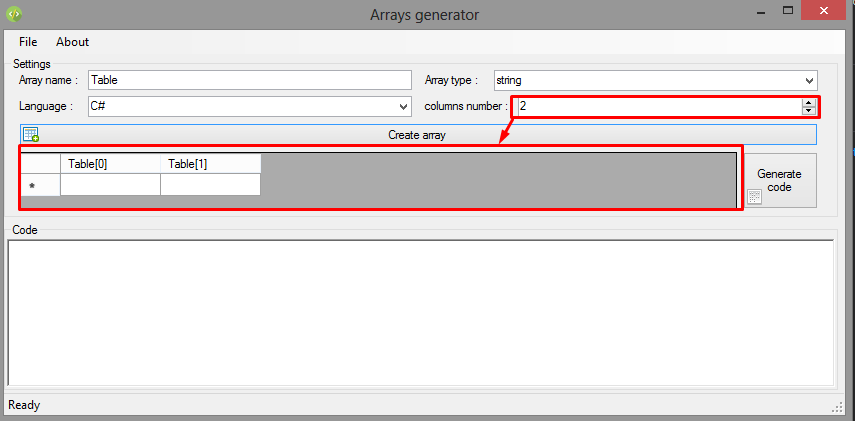Maximize the Arrays generator window
The height and width of the screenshot is (421, 855).
coord(787,10)
